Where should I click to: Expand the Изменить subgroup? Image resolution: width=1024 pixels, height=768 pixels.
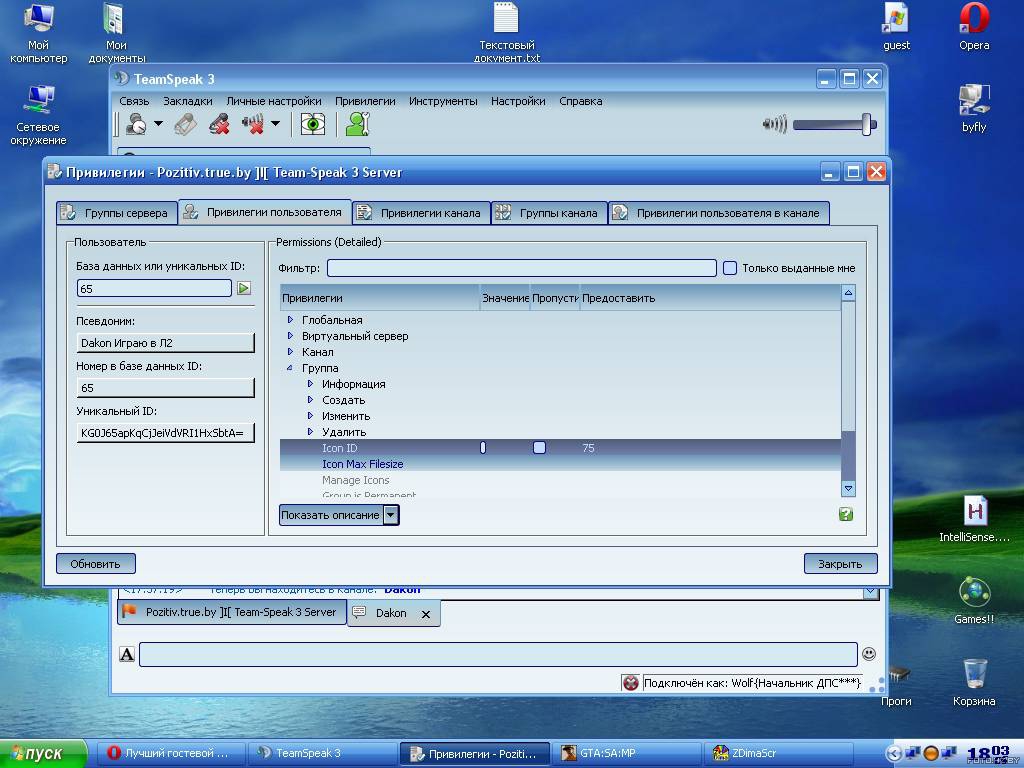(x=310, y=415)
